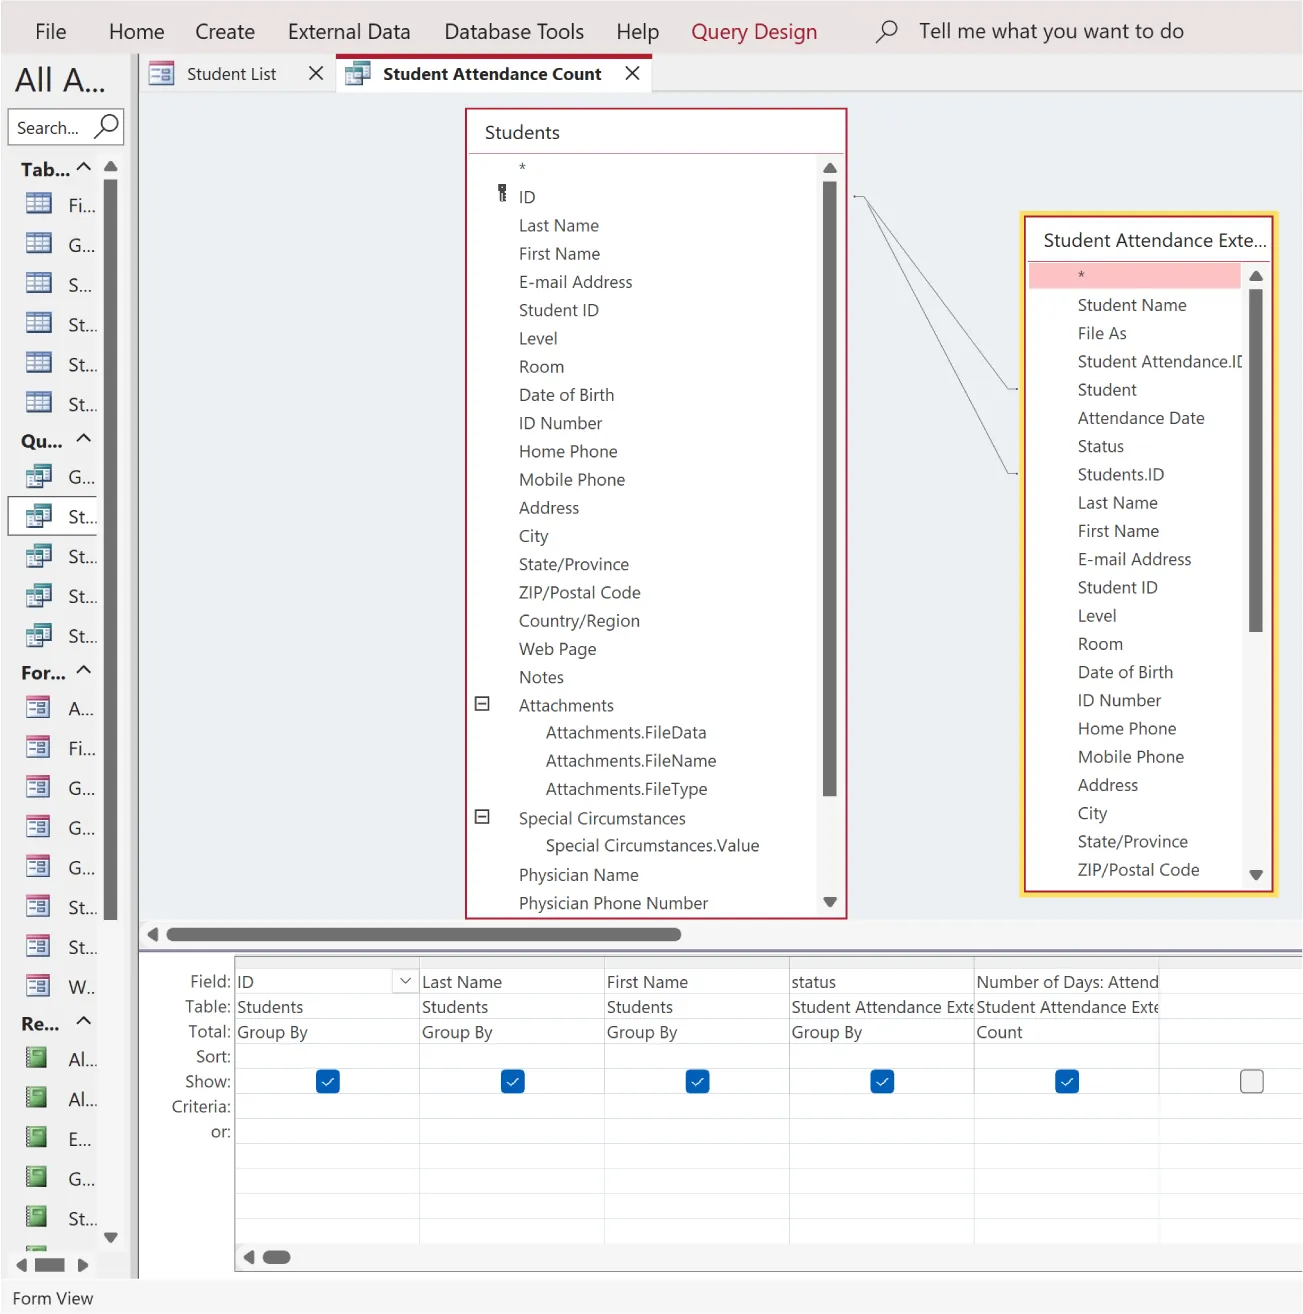Switch to the Database Tools ribbon tab
1303x1314 pixels.
tap(513, 31)
